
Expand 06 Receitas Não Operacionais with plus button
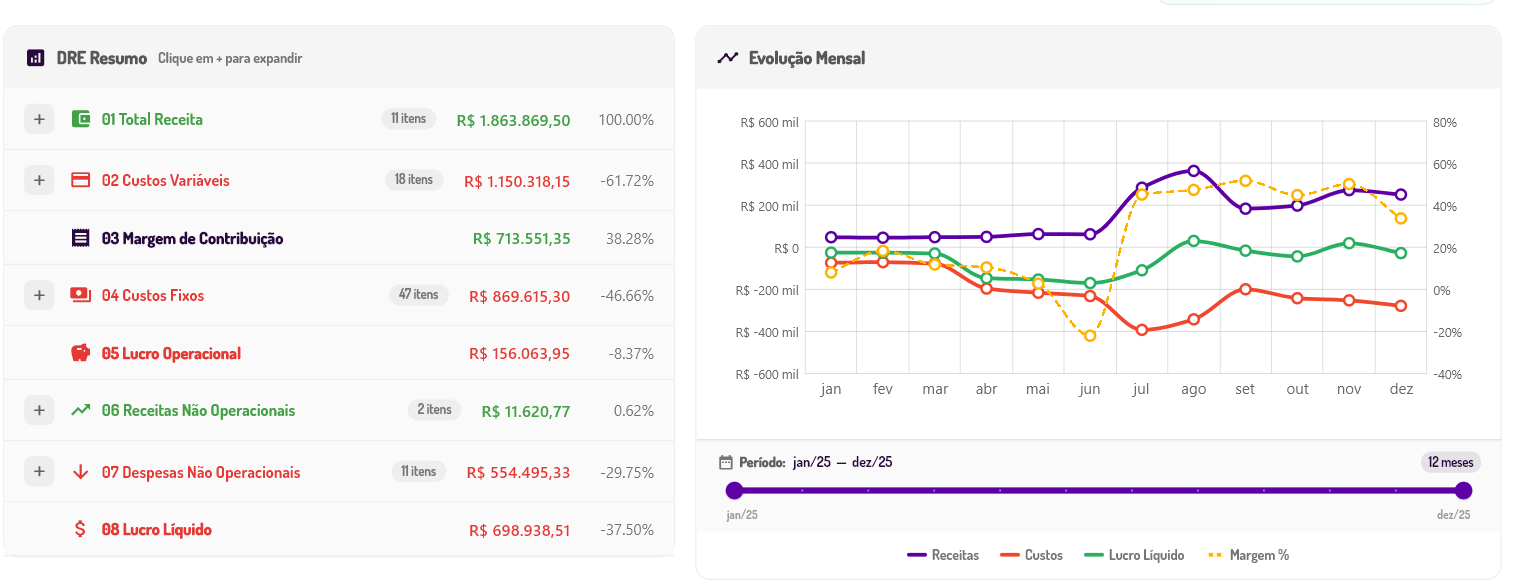click(x=39, y=410)
